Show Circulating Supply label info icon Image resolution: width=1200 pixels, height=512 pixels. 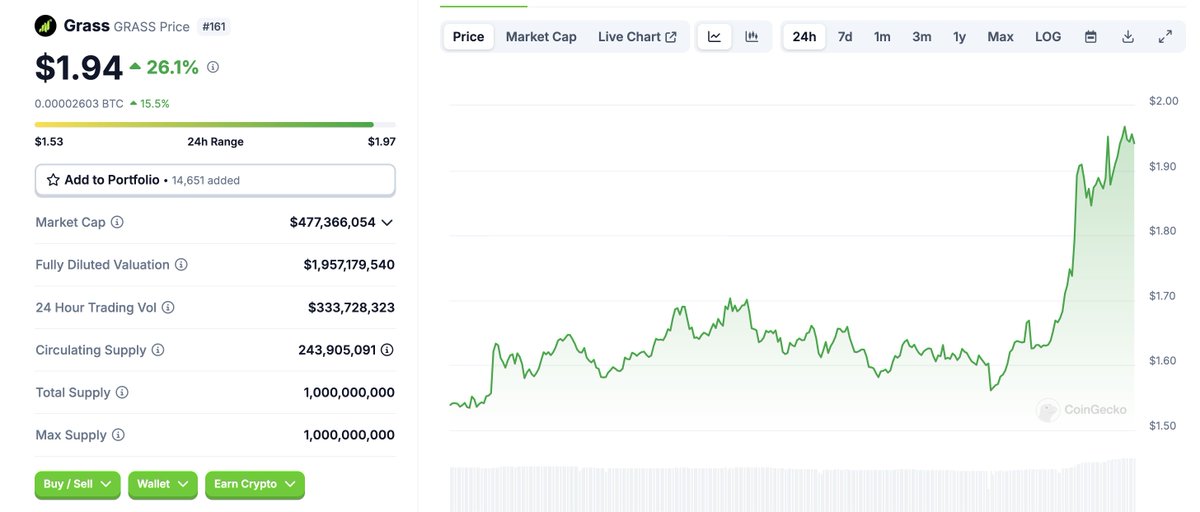[x=158, y=350]
